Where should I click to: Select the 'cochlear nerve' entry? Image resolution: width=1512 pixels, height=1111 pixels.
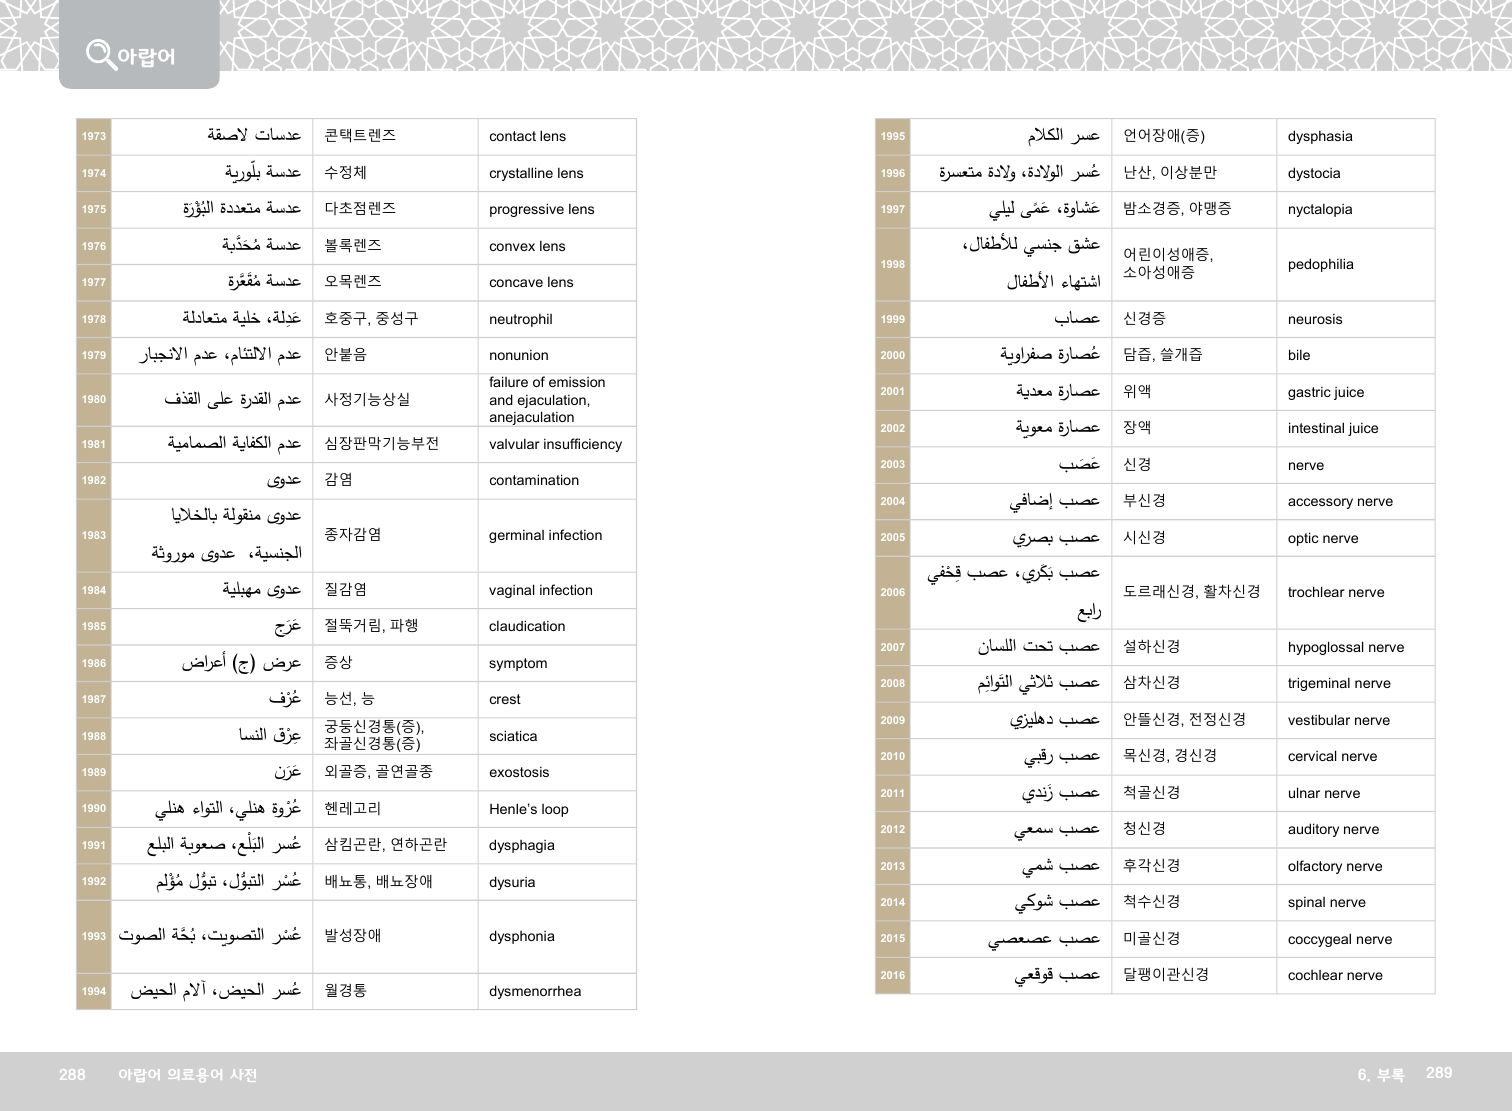pyautogui.click(x=1334, y=975)
